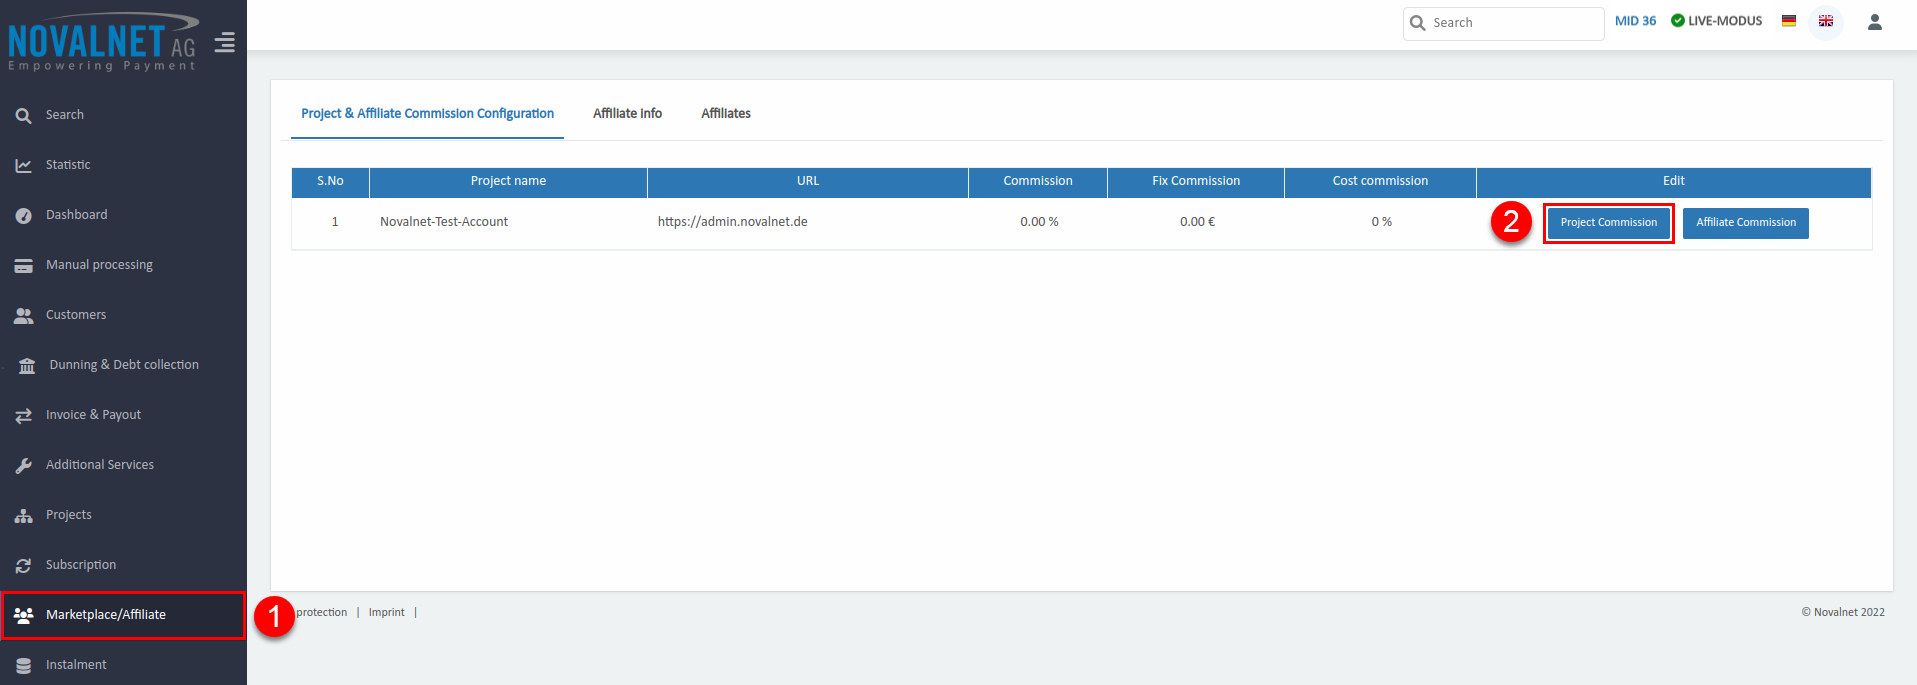The image size is (1917, 685).
Task: Click the Additional Services wrench icon
Action: [24, 465]
